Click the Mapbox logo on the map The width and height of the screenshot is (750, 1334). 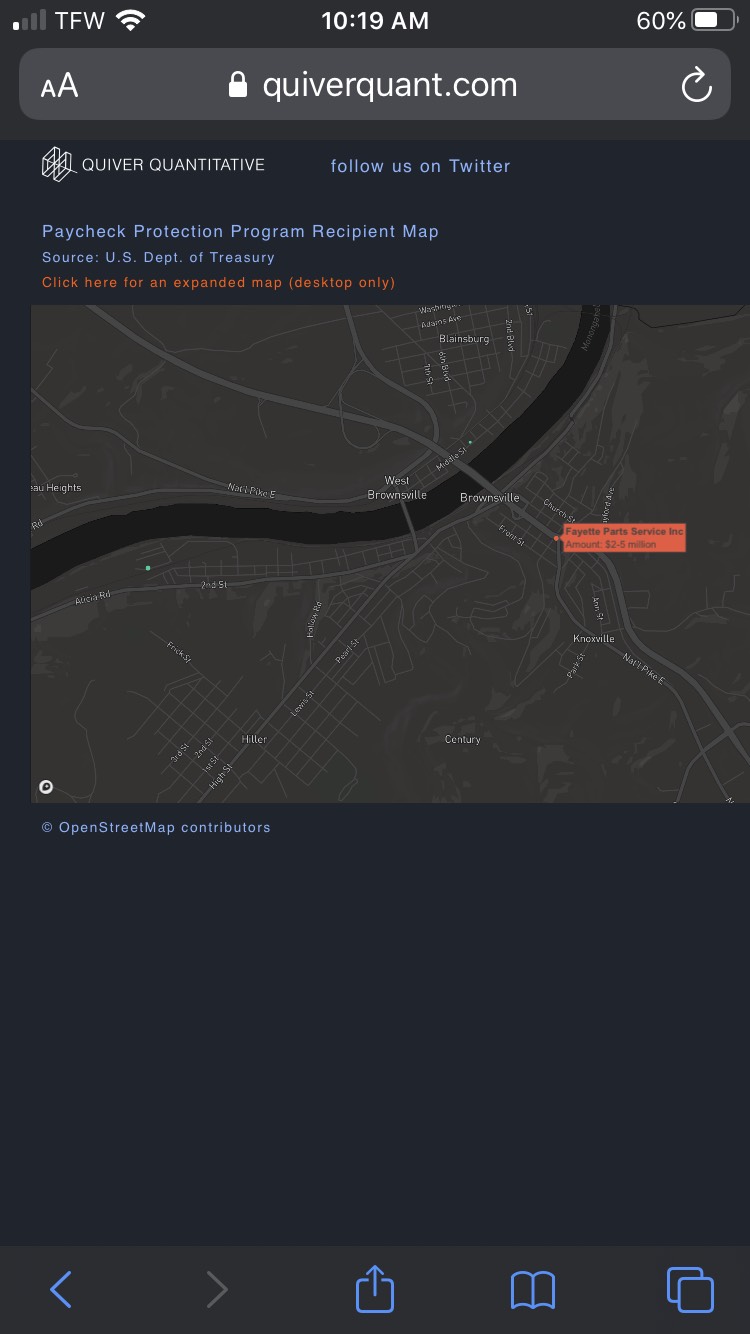pyautogui.click(x=46, y=787)
